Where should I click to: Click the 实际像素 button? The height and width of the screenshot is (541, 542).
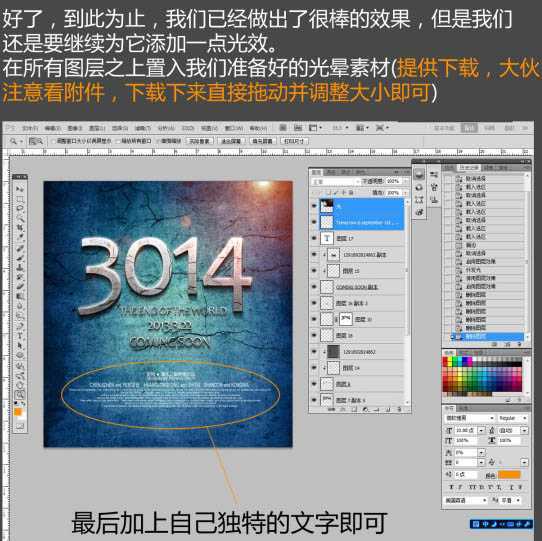(x=199, y=141)
